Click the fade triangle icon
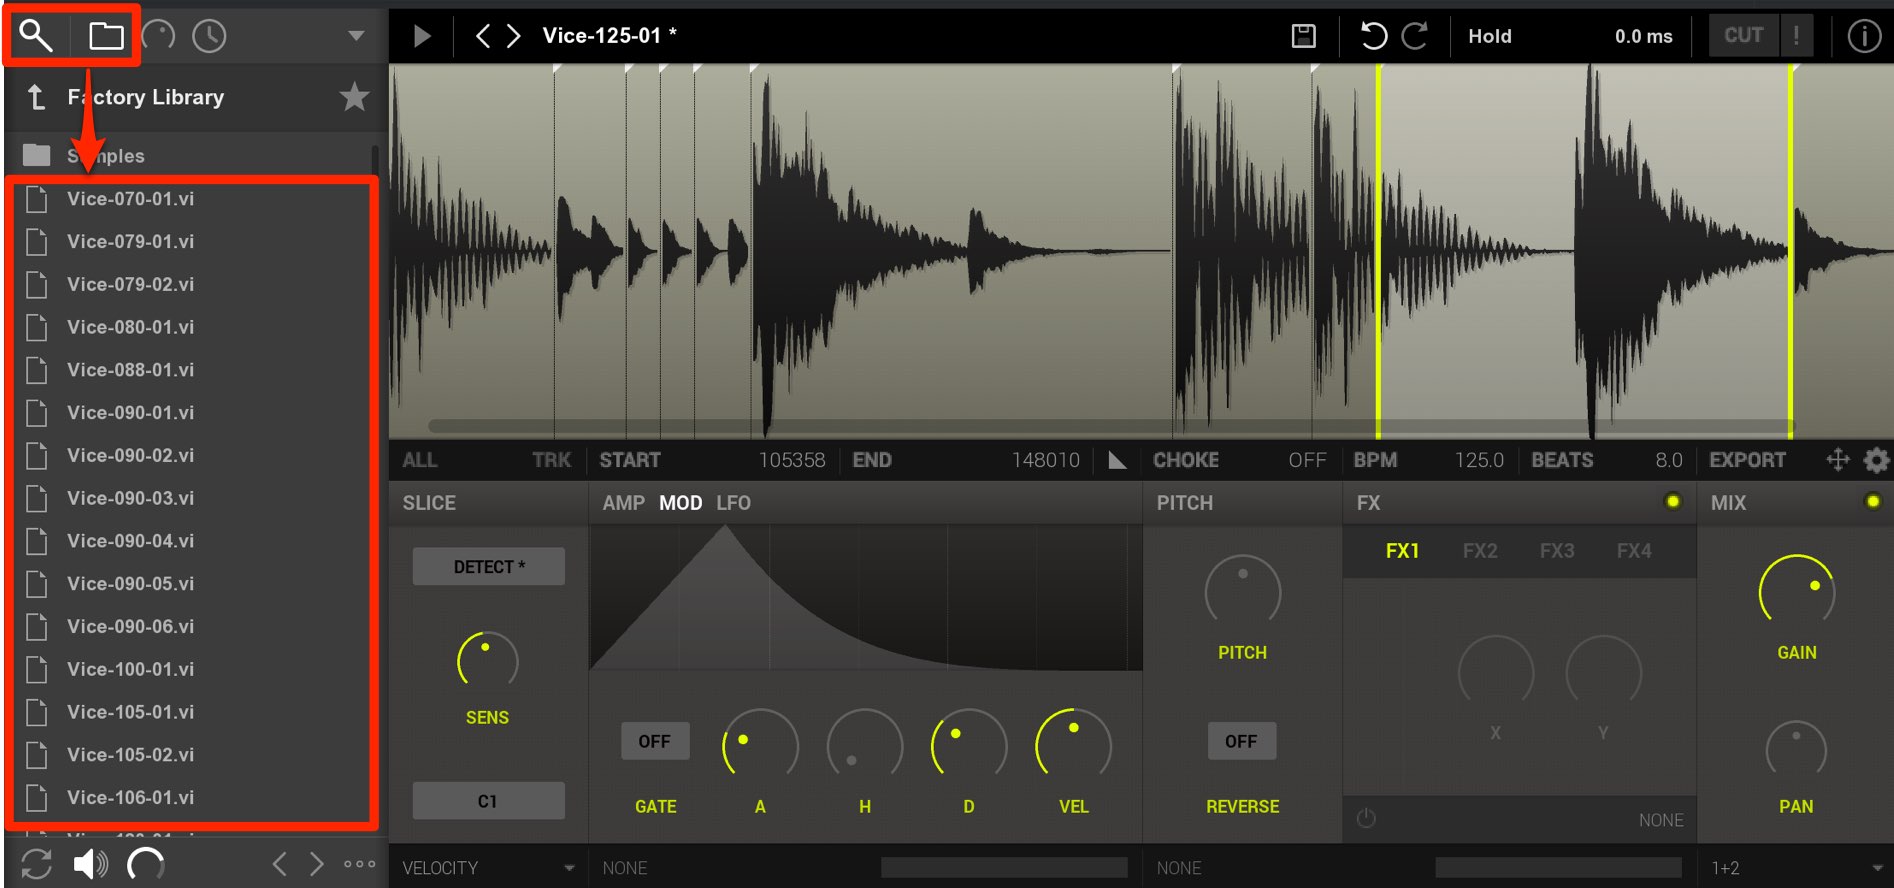The image size is (1894, 888). pyautogui.click(x=1118, y=460)
